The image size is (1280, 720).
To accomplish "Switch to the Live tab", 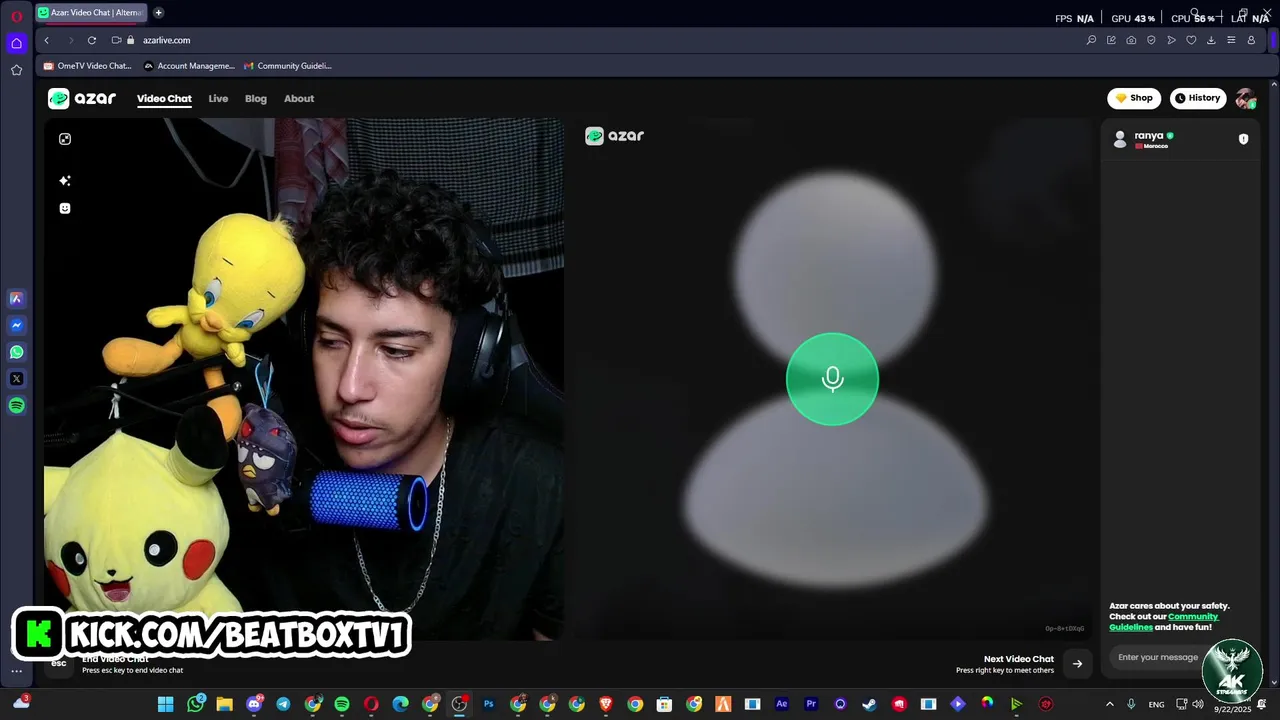I will pos(218,99).
